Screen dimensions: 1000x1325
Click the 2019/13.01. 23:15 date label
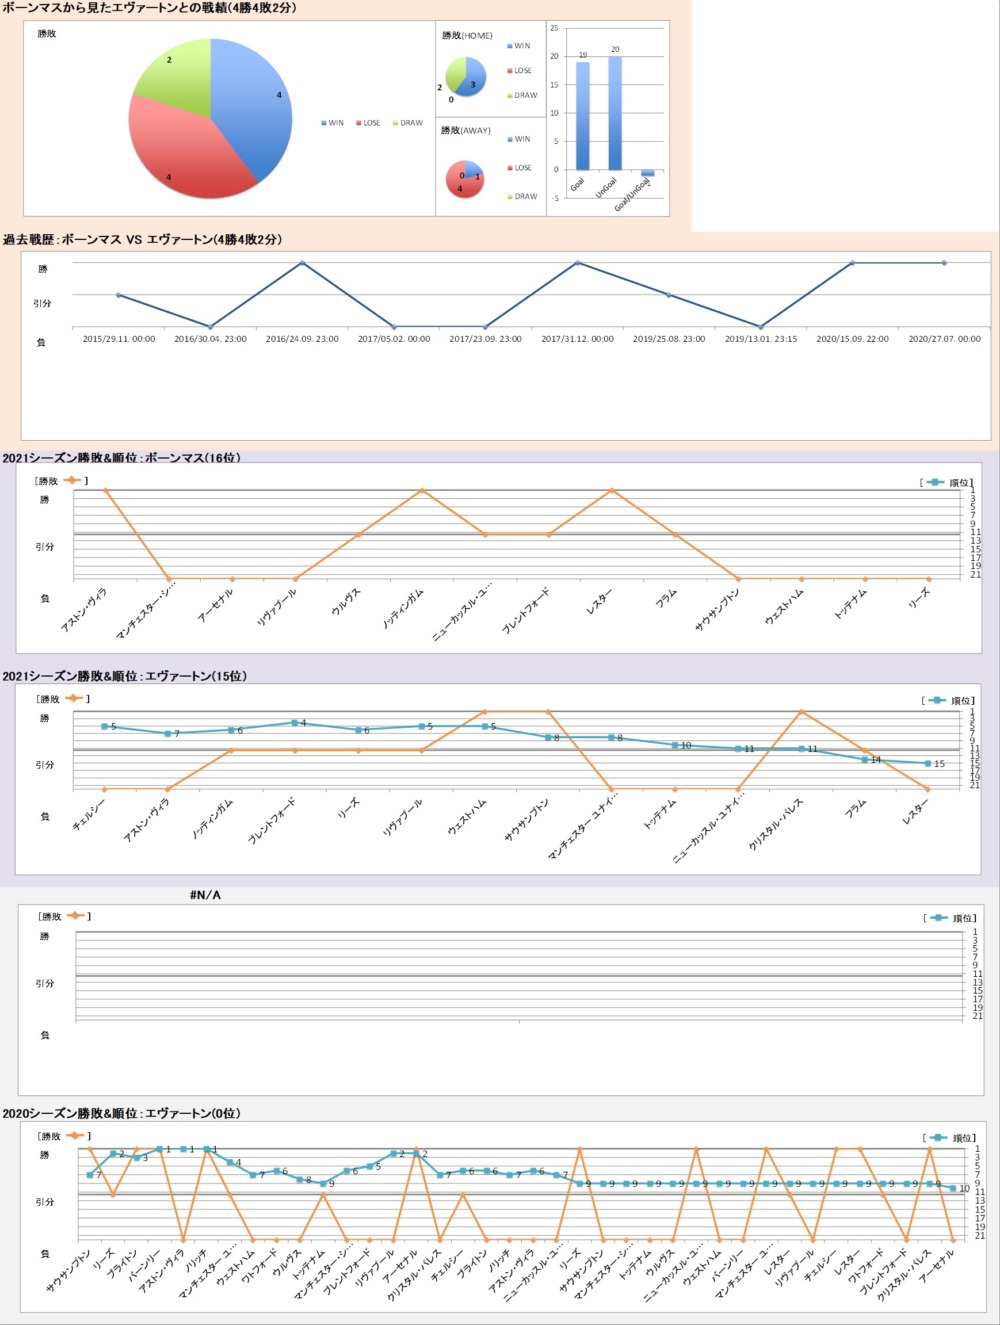761,339
